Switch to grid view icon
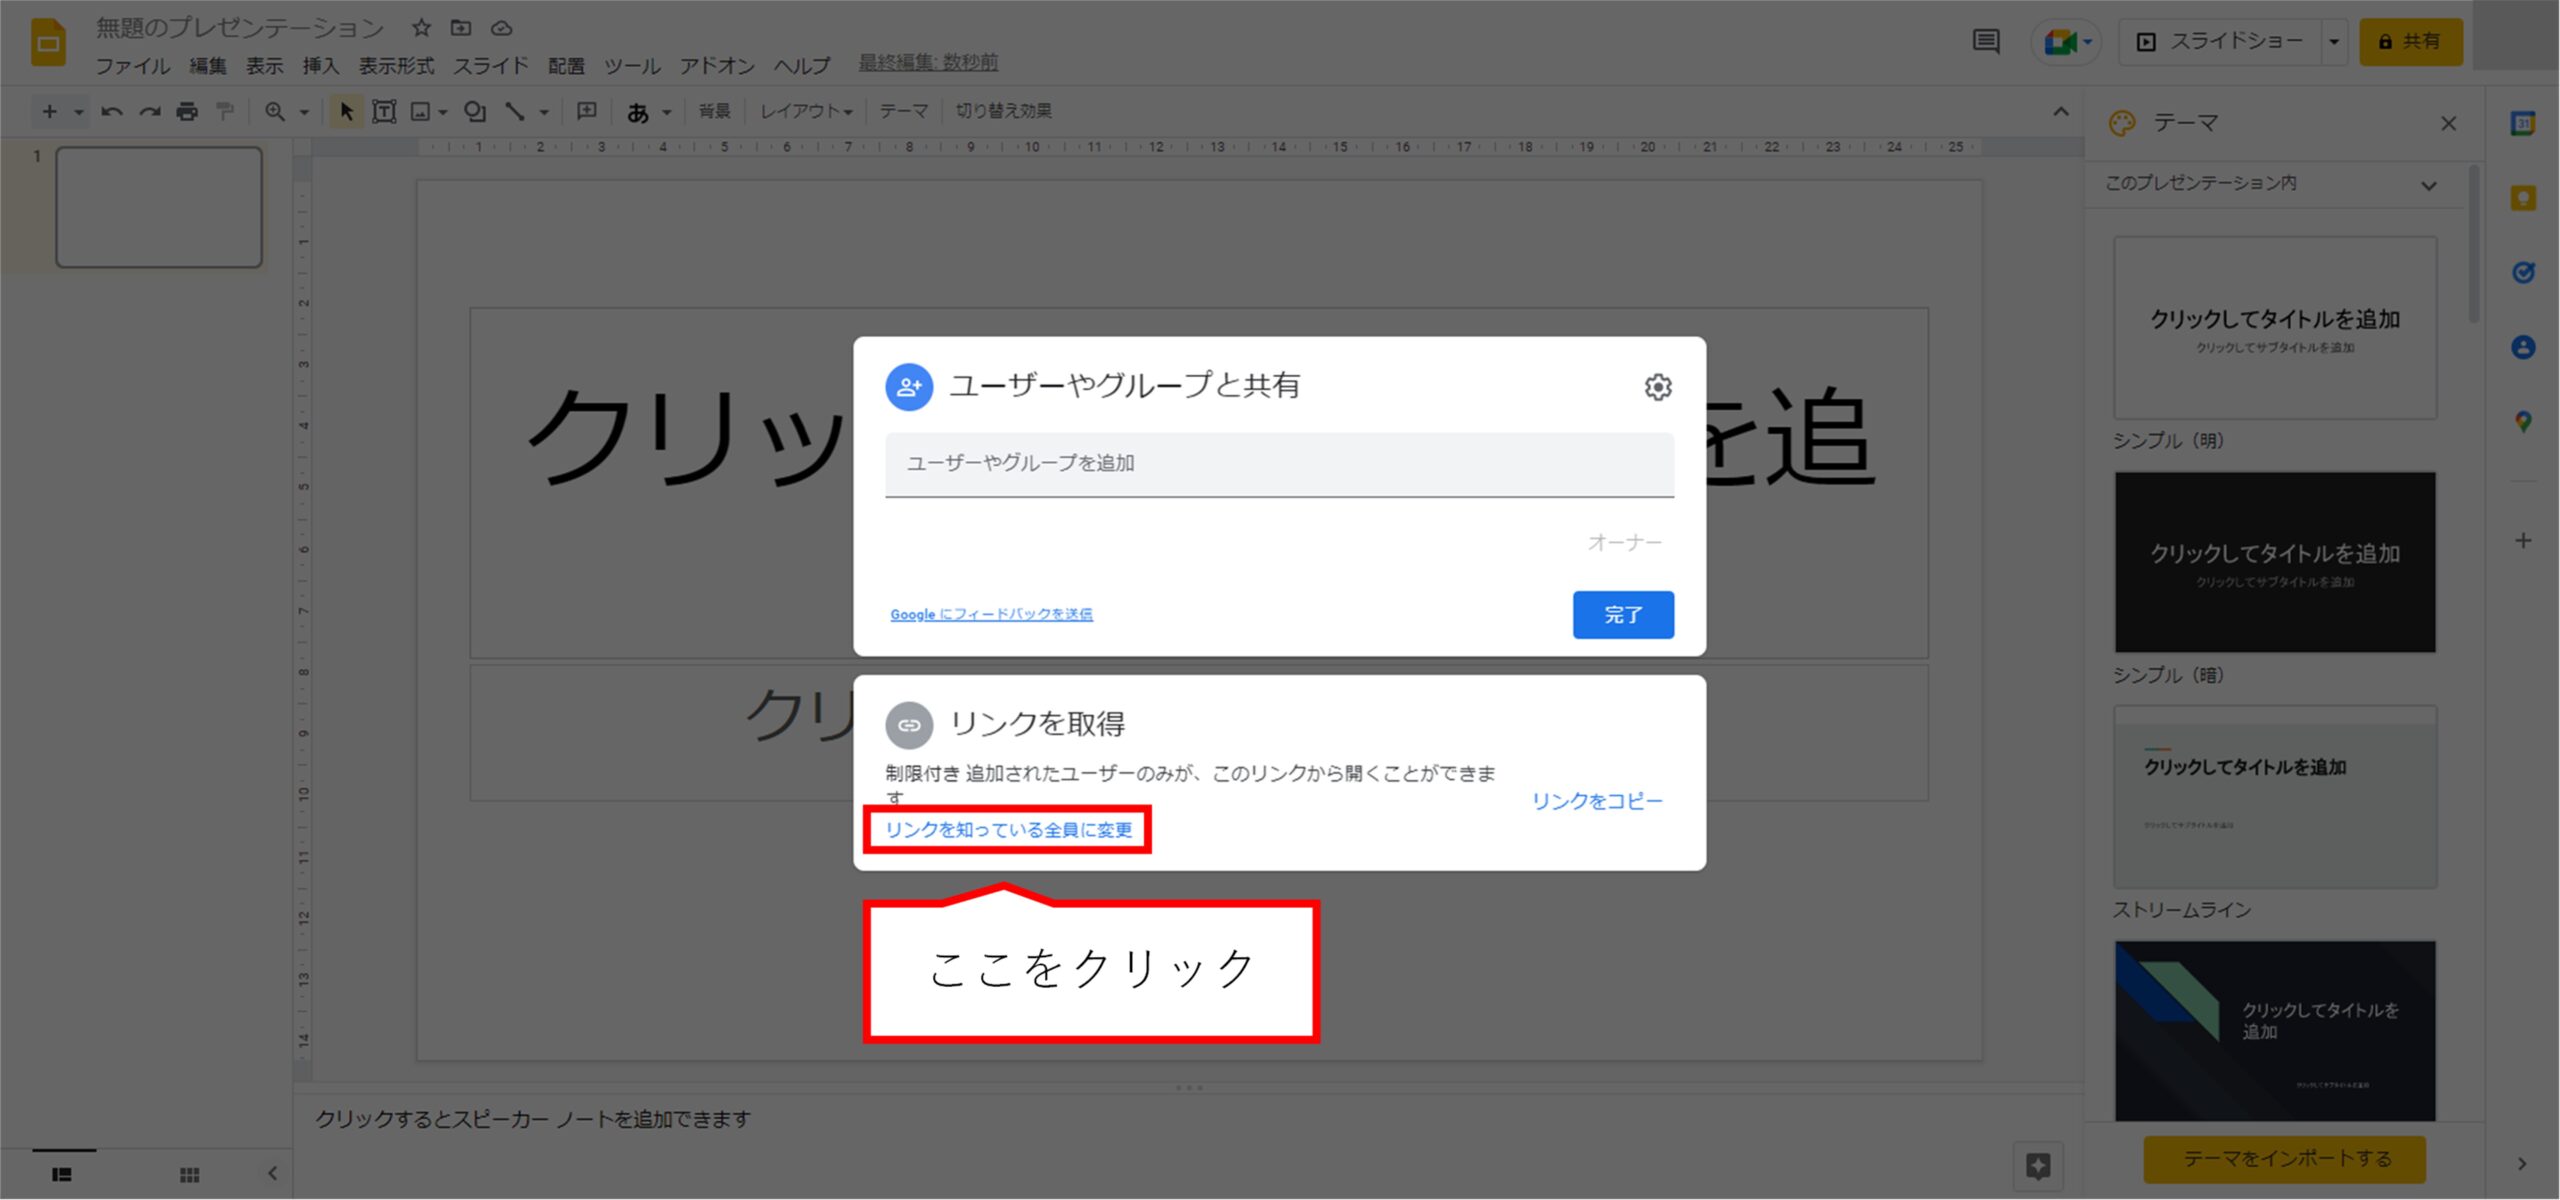The image size is (2560, 1200). (189, 1174)
